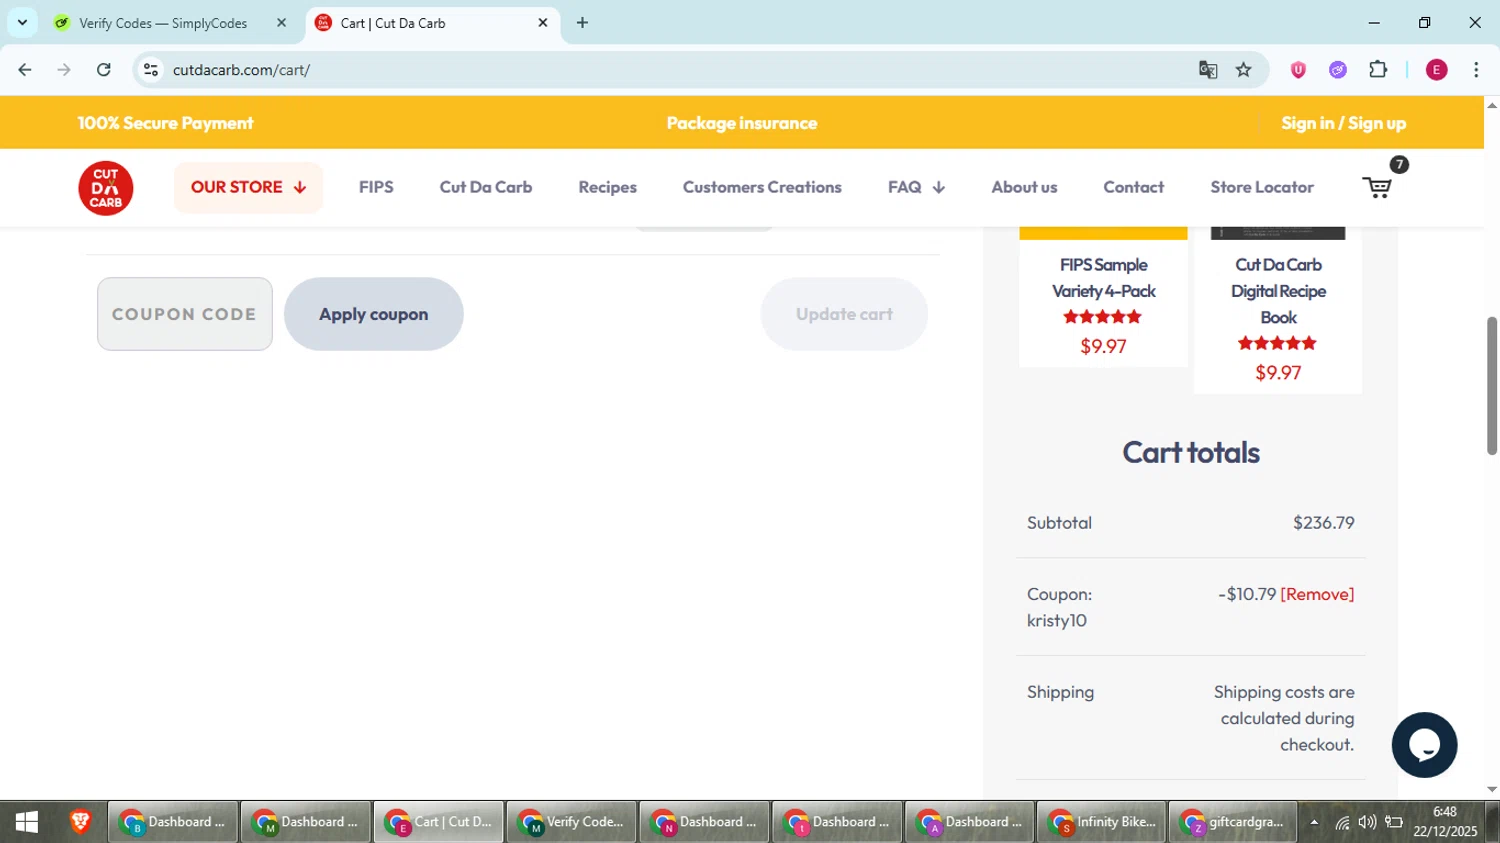Open the Contact page

[1133, 187]
